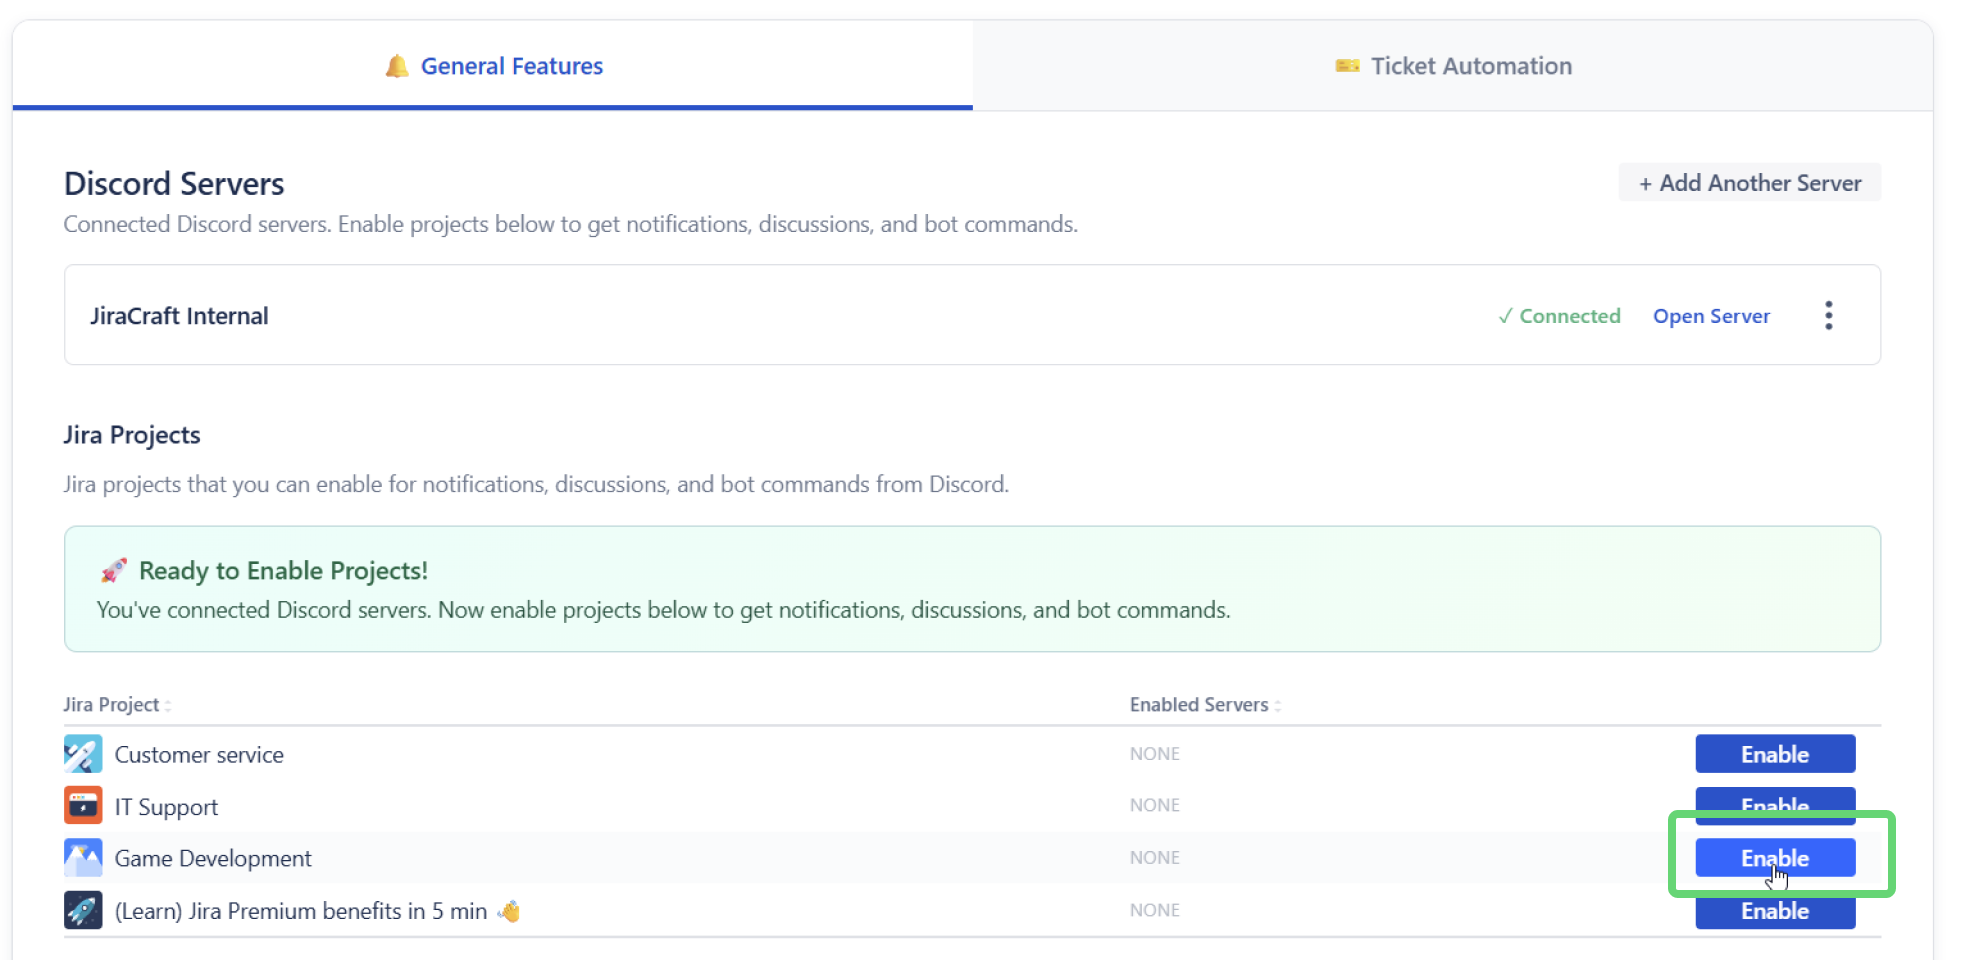Enable the Jira Premium benefits project
The height and width of the screenshot is (960, 1963).
click(x=1774, y=910)
